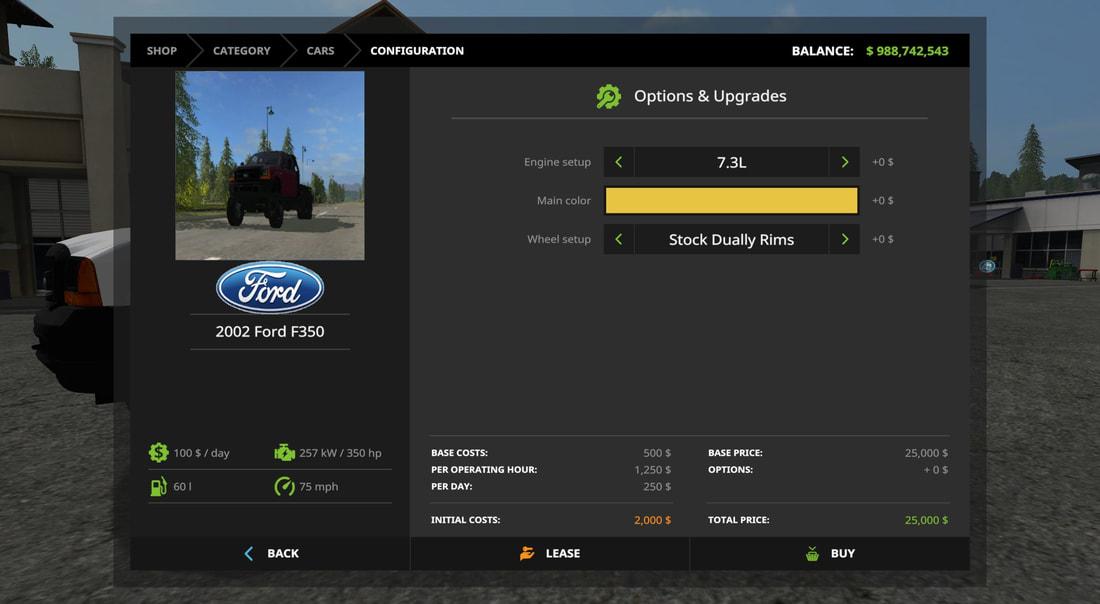1100x604 pixels.
Task: Switch to previous wheel setup
Action: [619, 240]
